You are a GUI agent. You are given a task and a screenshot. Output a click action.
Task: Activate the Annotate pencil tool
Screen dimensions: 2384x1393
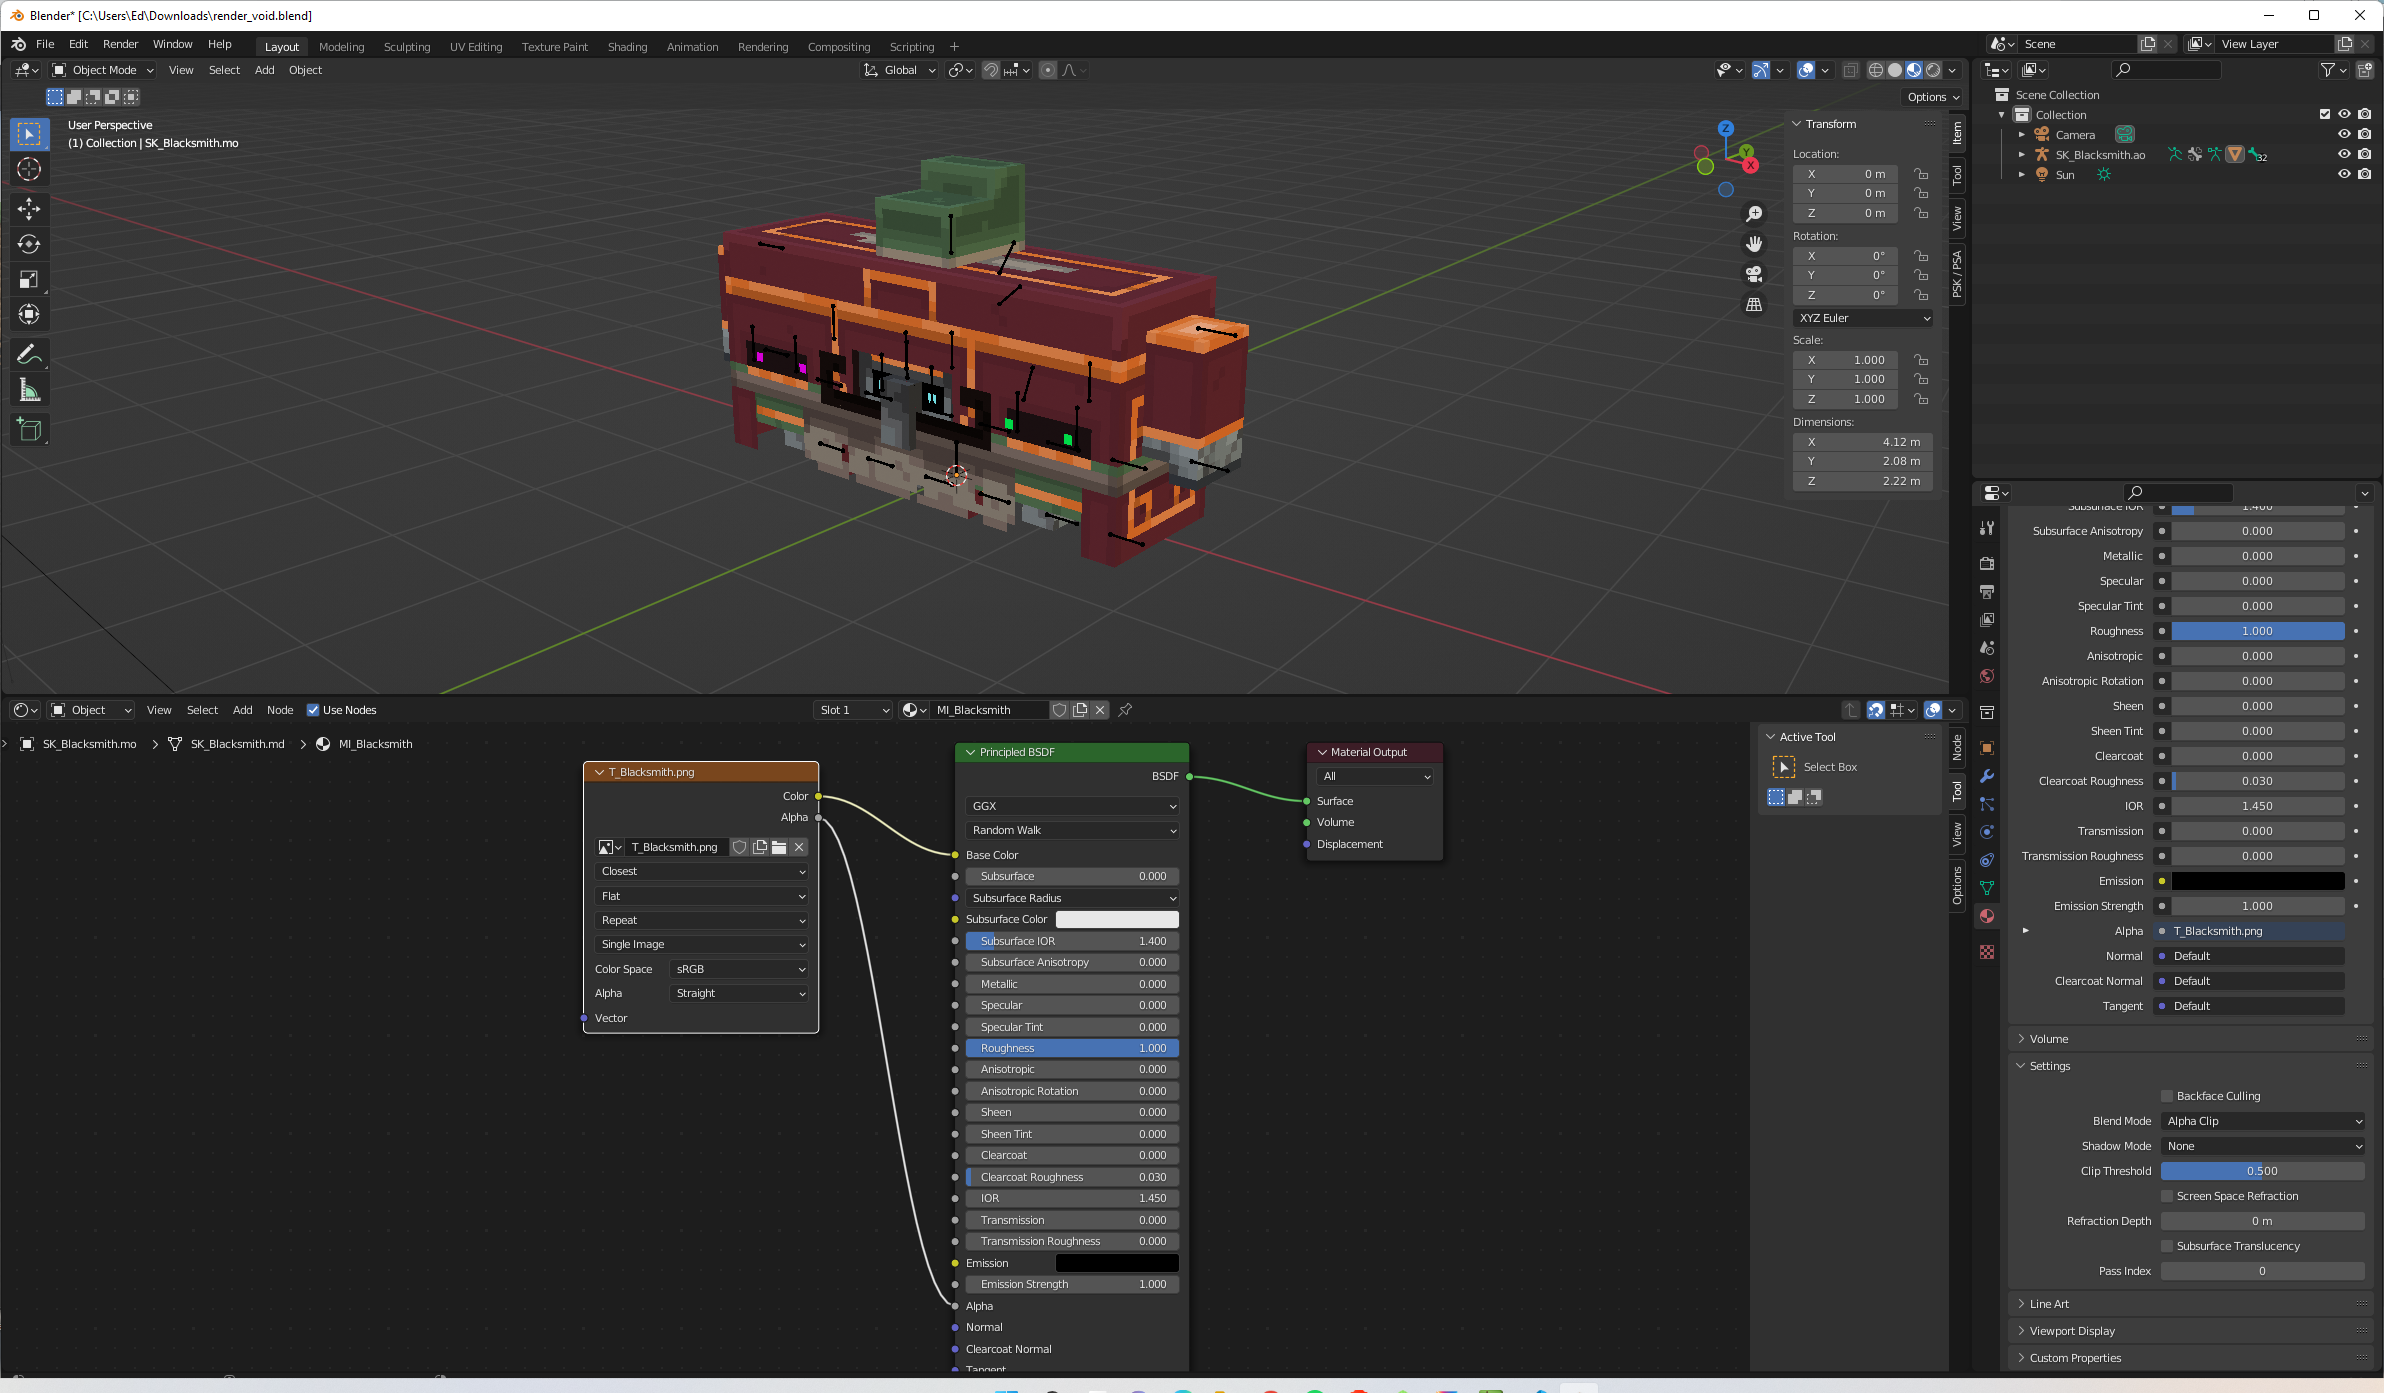[29, 355]
